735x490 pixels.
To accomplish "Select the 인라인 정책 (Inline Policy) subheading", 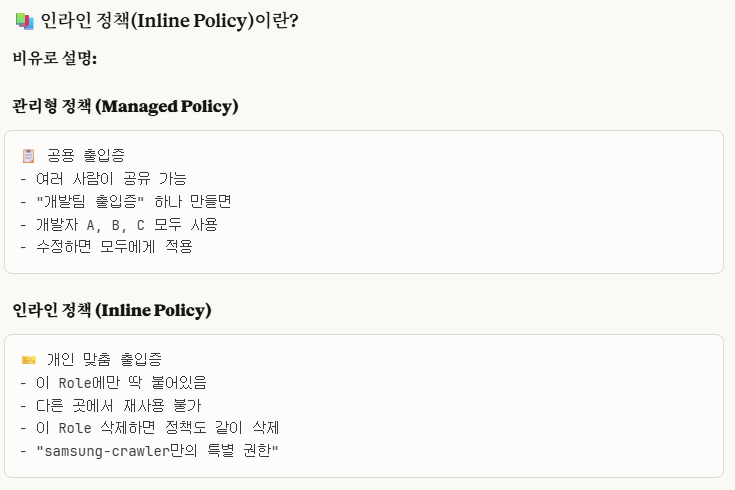I will point(112,310).
